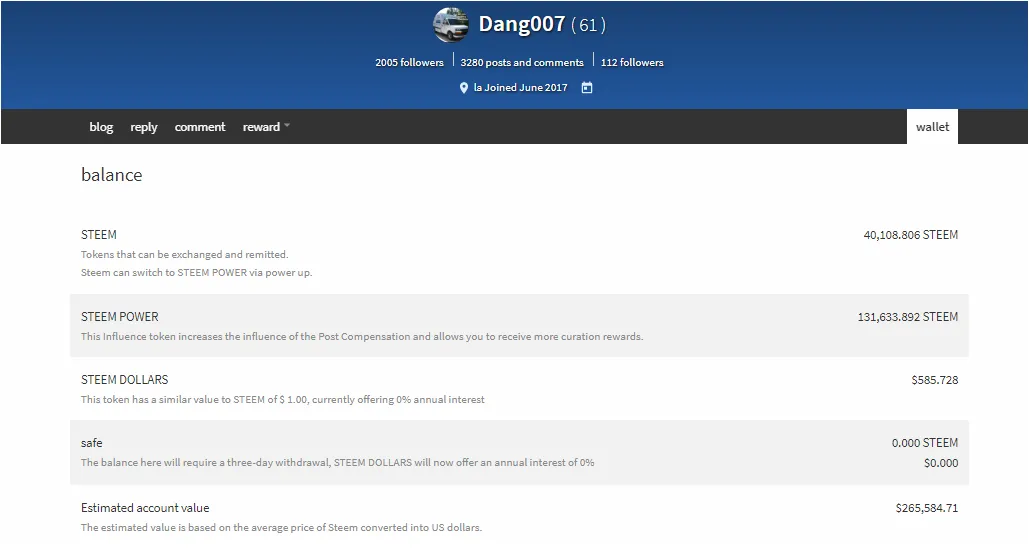Click the la Joined June 2017 text
Image resolution: width=1029 pixels, height=549 pixels.
(520, 87)
